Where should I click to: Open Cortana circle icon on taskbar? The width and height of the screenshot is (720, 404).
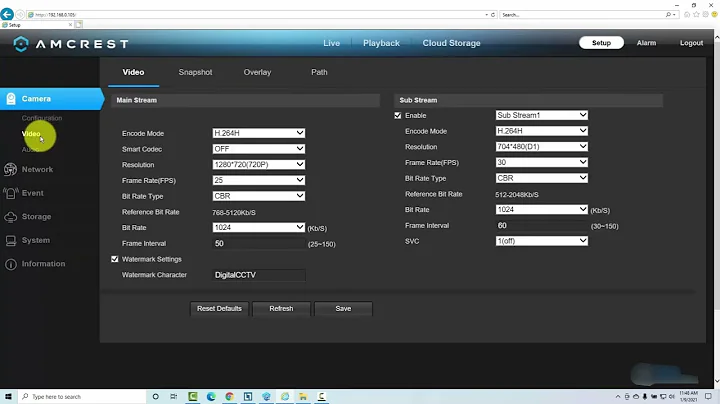pyautogui.click(x=156, y=397)
